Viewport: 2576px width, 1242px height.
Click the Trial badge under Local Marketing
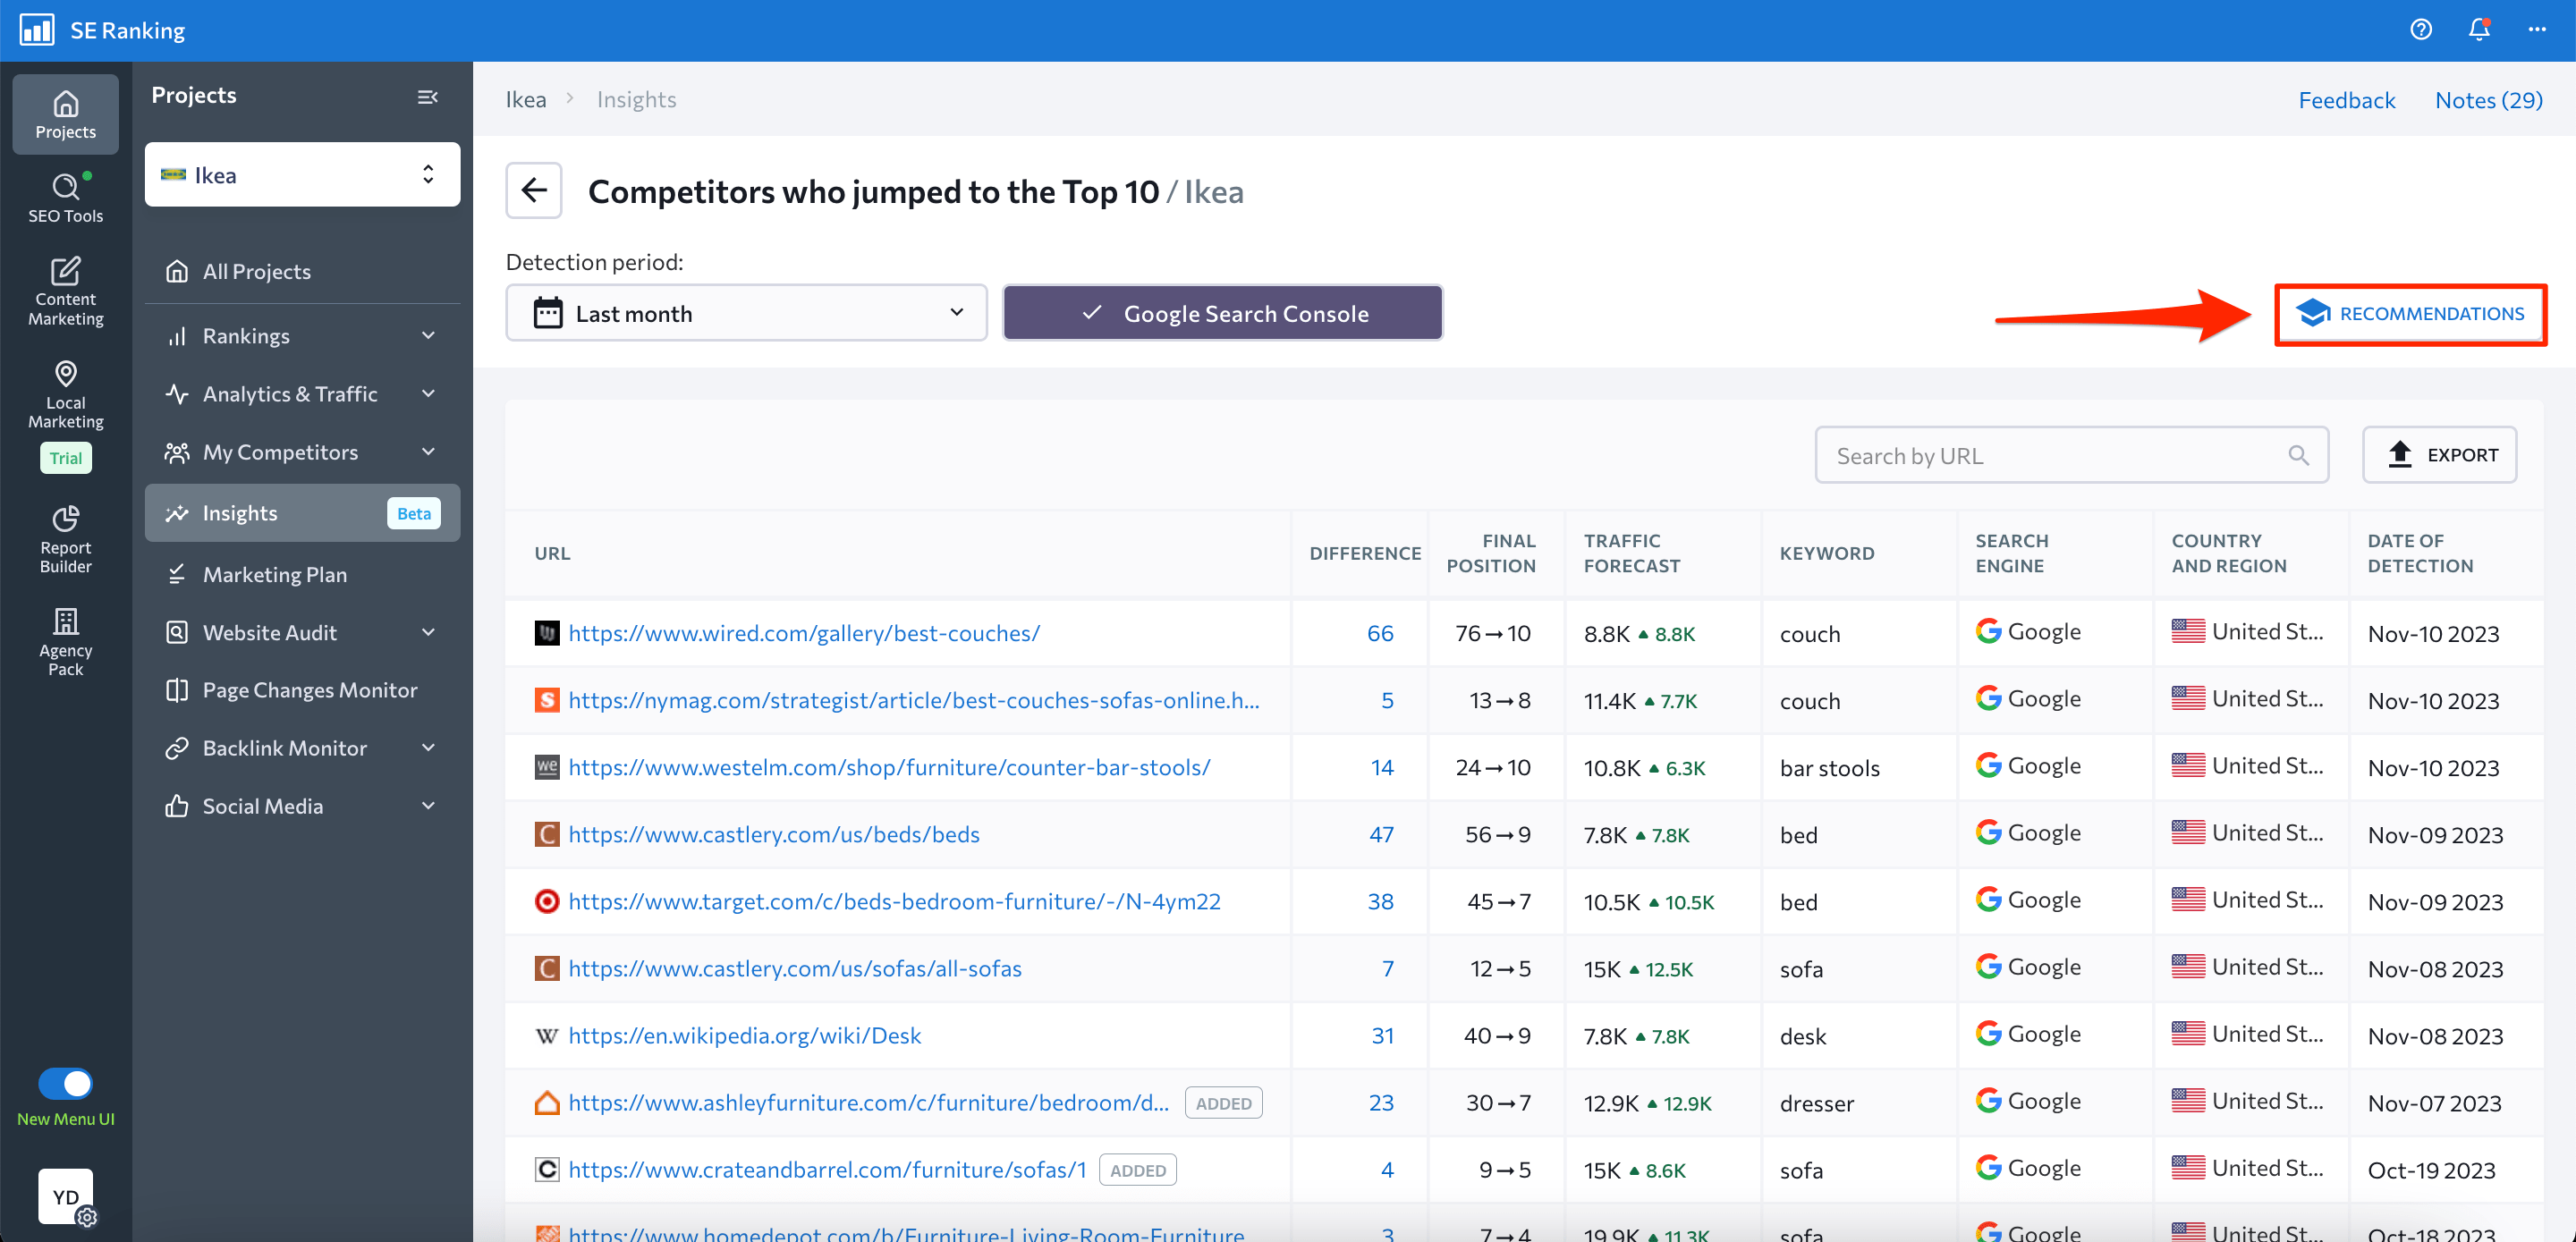point(66,458)
